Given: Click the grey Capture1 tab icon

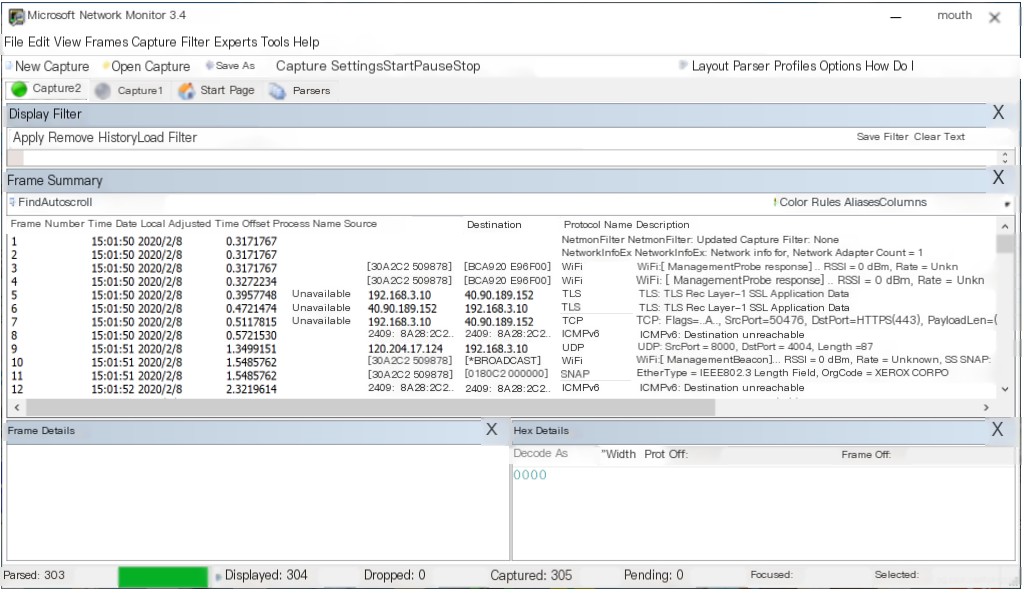Looking at the screenshot, I should [103, 91].
